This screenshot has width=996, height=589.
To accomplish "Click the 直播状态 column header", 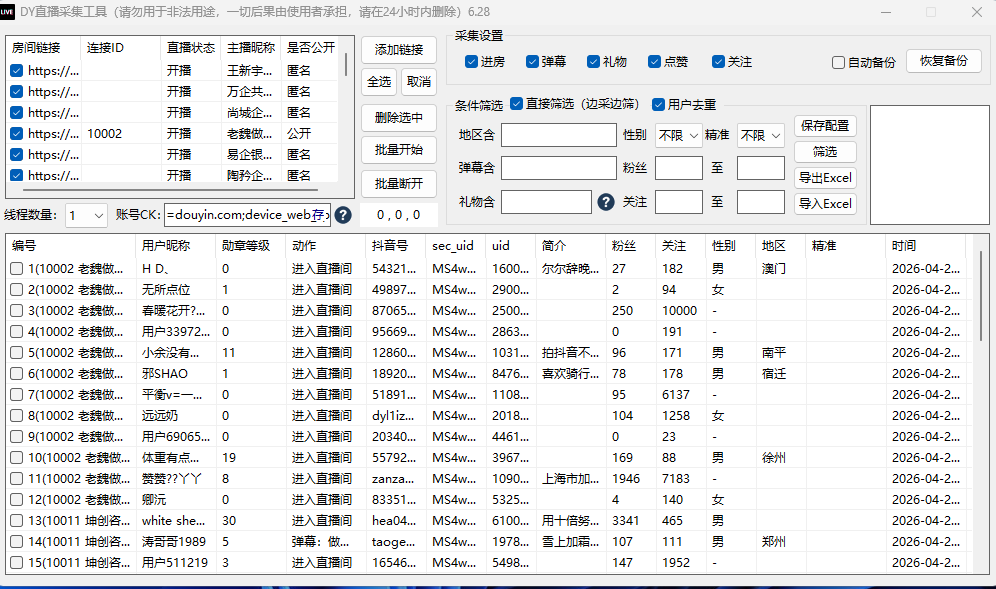I will tap(191, 48).
